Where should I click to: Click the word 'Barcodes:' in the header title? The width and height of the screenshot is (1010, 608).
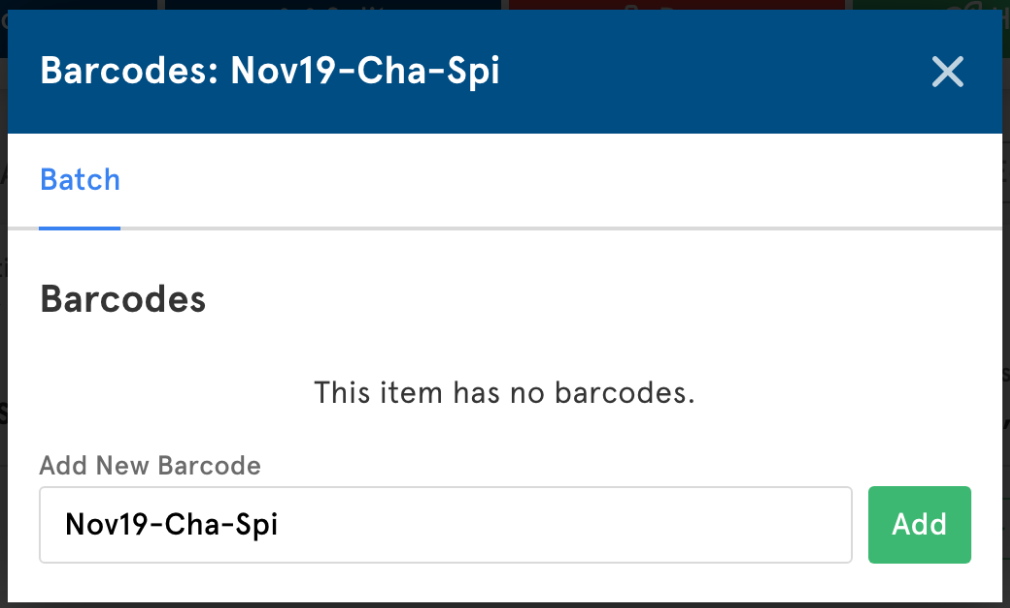pyautogui.click(x=129, y=71)
